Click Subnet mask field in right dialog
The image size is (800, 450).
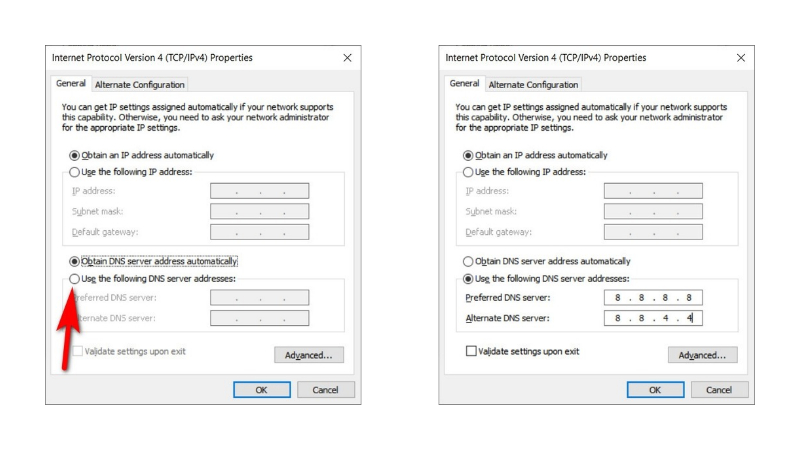pyautogui.click(x=653, y=211)
